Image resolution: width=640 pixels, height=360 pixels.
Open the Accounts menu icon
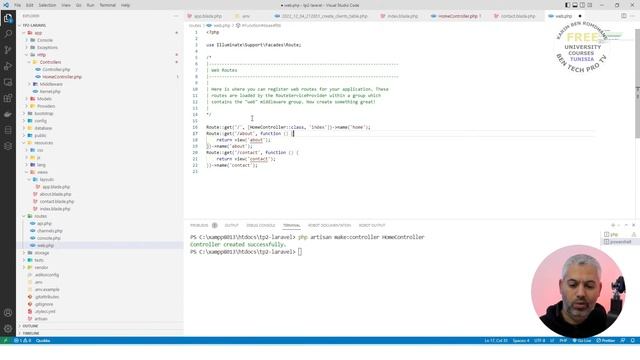8,313
